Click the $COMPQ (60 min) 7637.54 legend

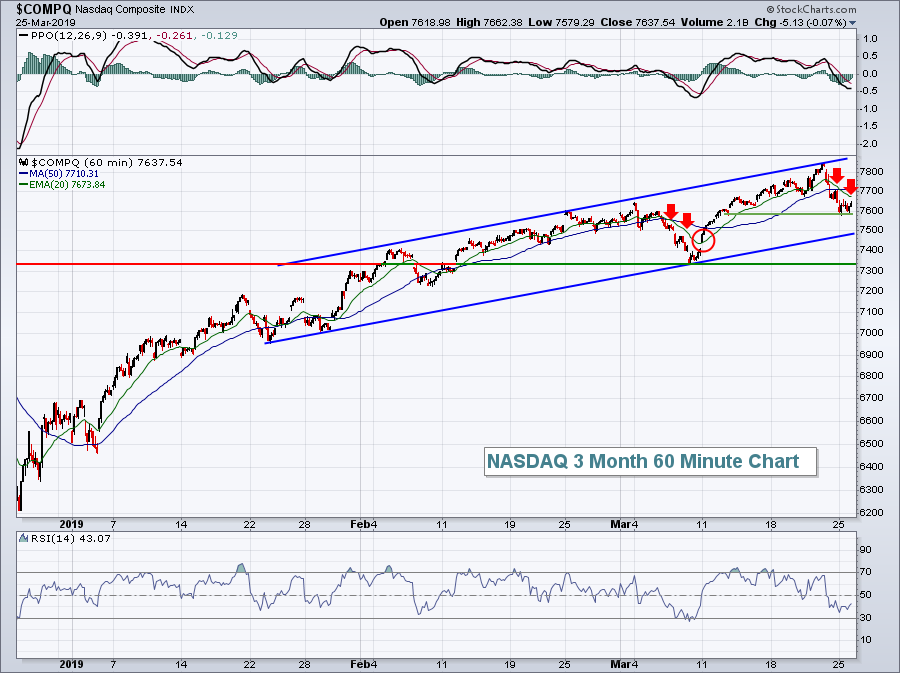coord(106,162)
